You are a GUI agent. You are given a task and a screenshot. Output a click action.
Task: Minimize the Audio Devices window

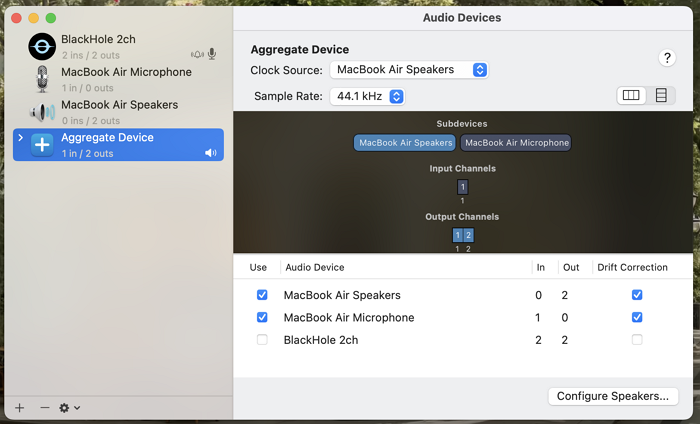(x=33, y=18)
